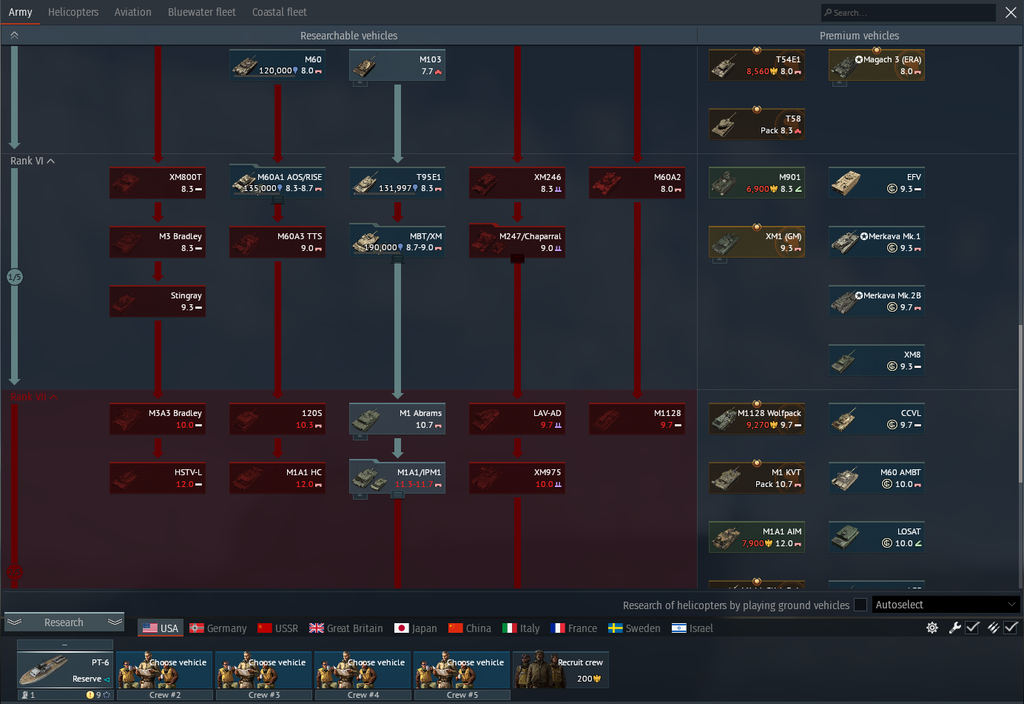
Task: Switch to the Army tab
Action: (x=20, y=12)
